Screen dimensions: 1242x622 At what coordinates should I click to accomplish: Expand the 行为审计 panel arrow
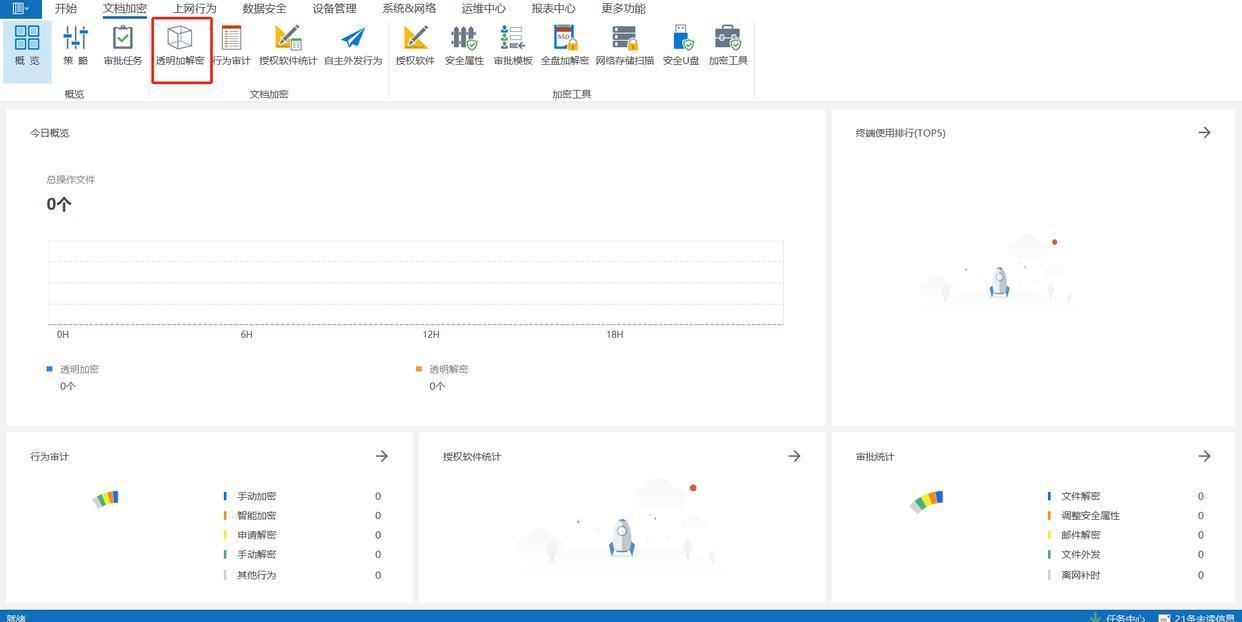pos(381,456)
